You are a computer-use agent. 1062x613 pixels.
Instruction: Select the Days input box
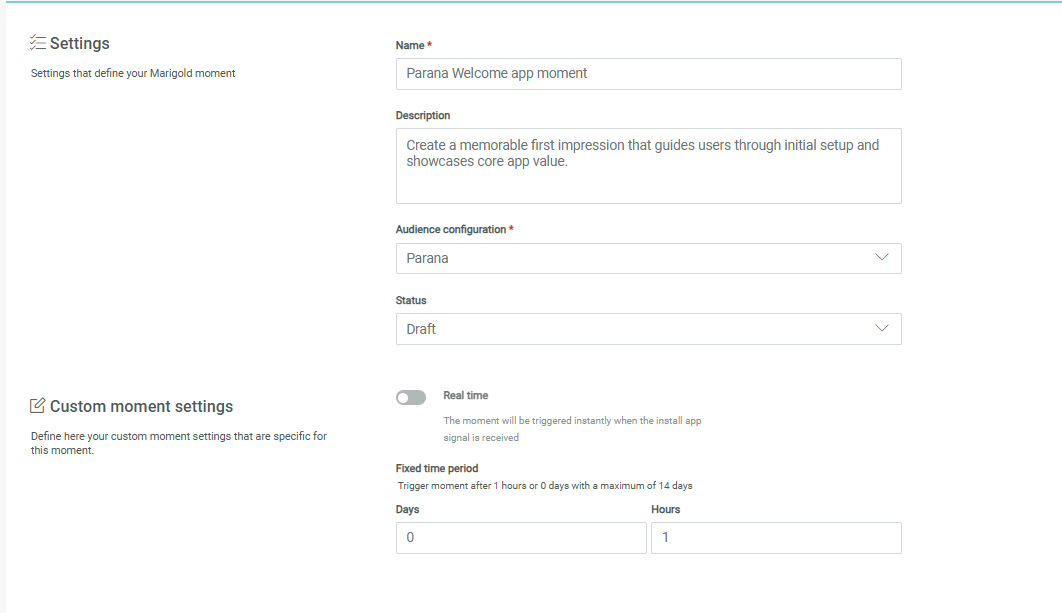521,538
